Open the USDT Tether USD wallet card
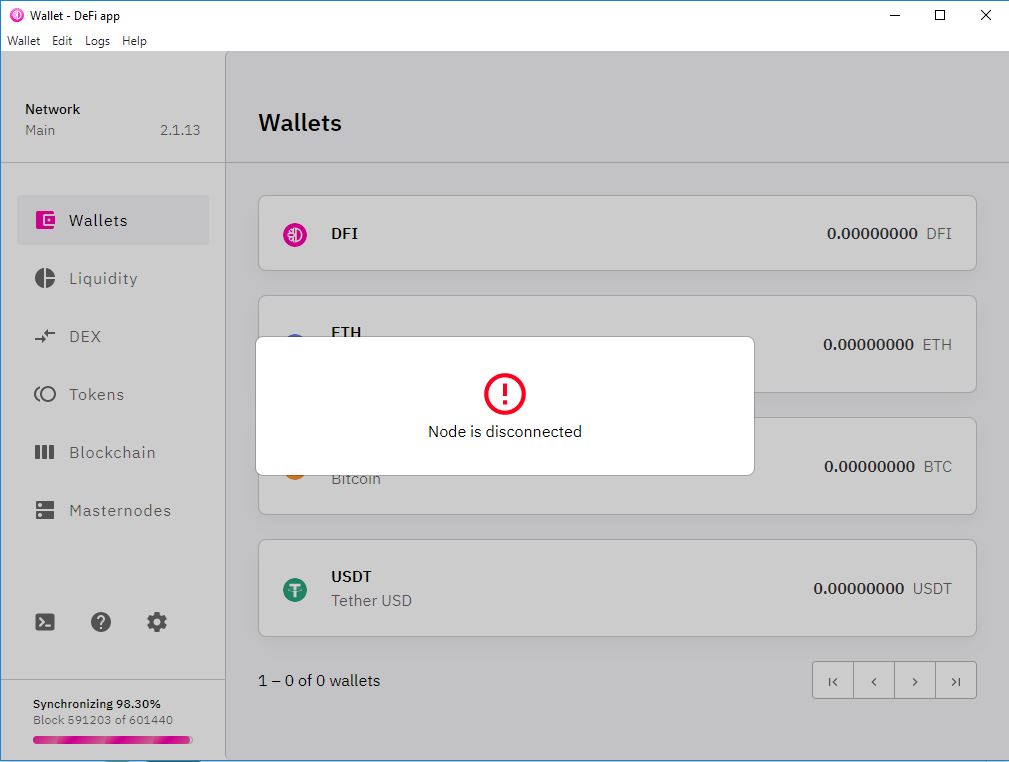 coord(617,588)
